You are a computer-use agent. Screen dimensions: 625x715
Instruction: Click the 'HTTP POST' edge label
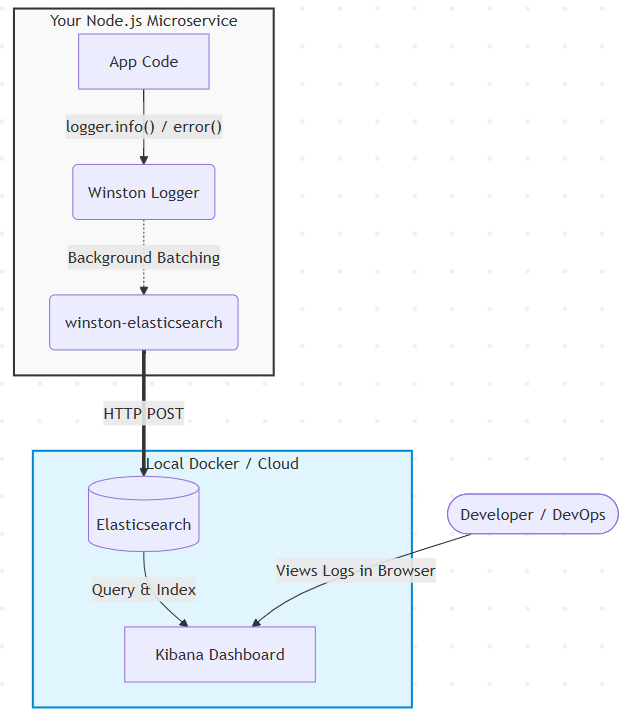[x=144, y=414]
